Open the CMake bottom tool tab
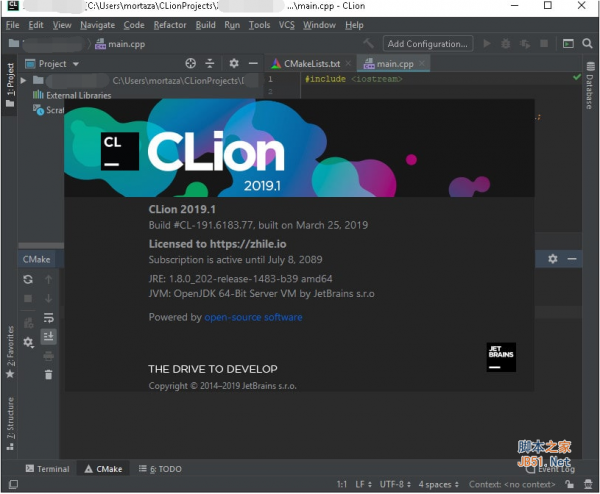The image size is (600, 494). [x=103, y=469]
